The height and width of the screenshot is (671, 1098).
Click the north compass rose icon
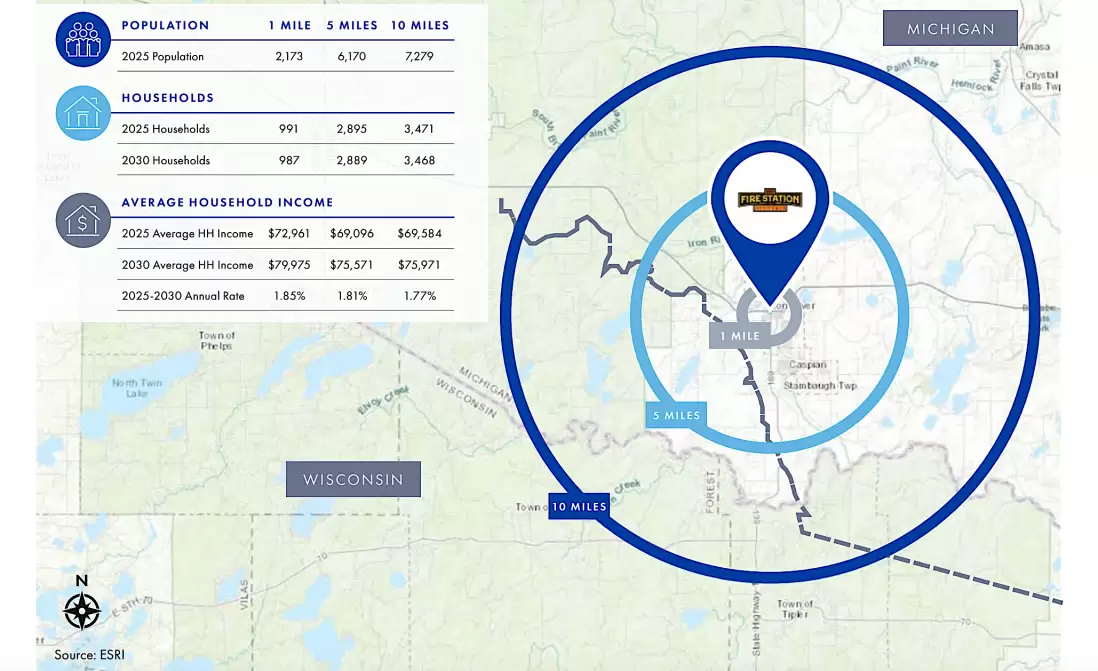tap(81, 610)
